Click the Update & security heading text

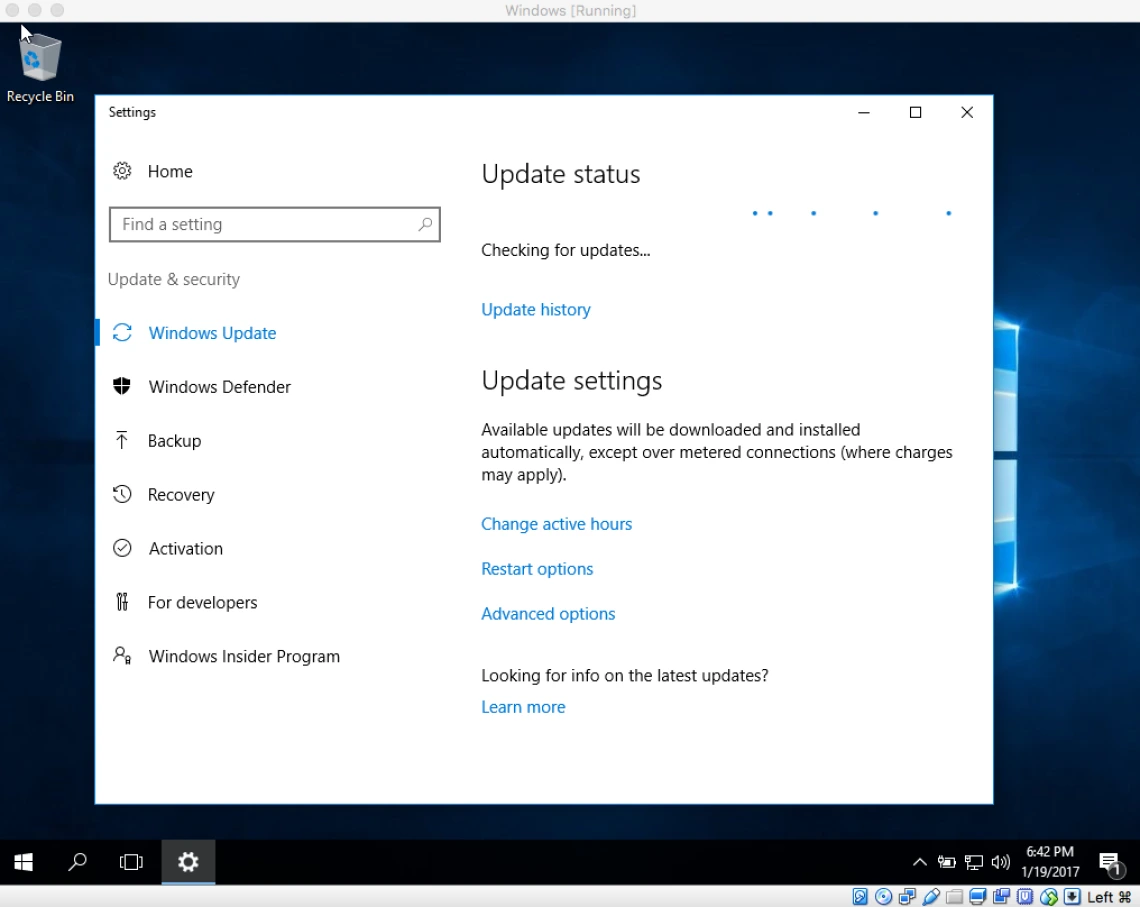tap(174, 279)
